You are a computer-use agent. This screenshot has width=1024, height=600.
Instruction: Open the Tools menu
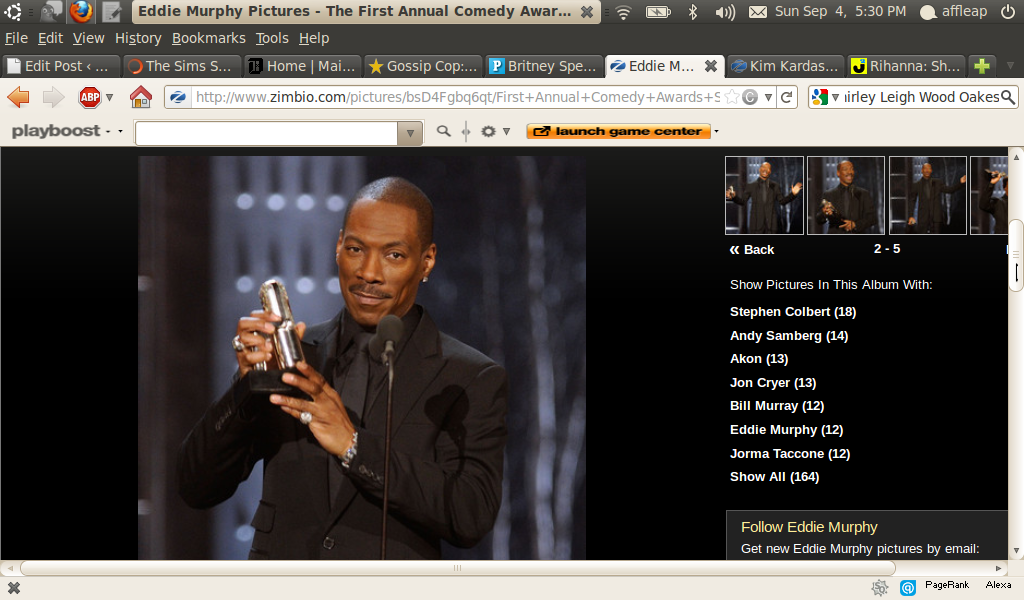(x=272, y=39)
